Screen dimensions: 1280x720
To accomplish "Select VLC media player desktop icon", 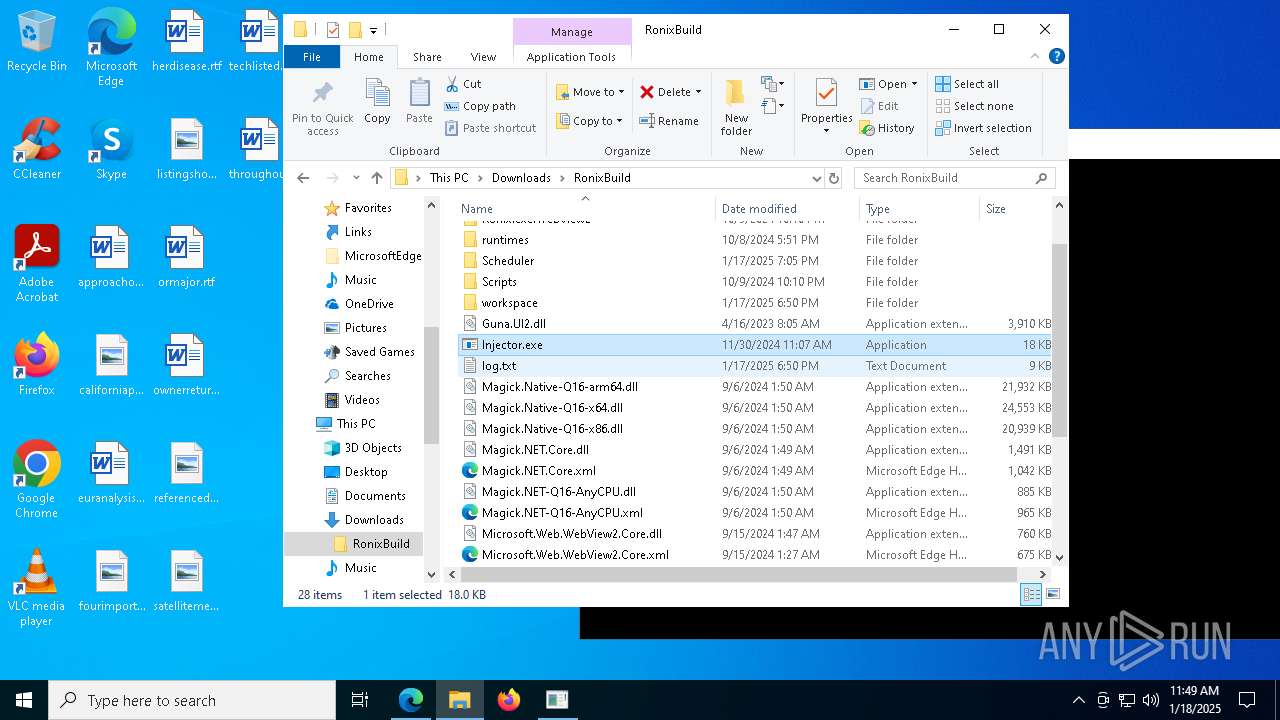I will point(37,588).
